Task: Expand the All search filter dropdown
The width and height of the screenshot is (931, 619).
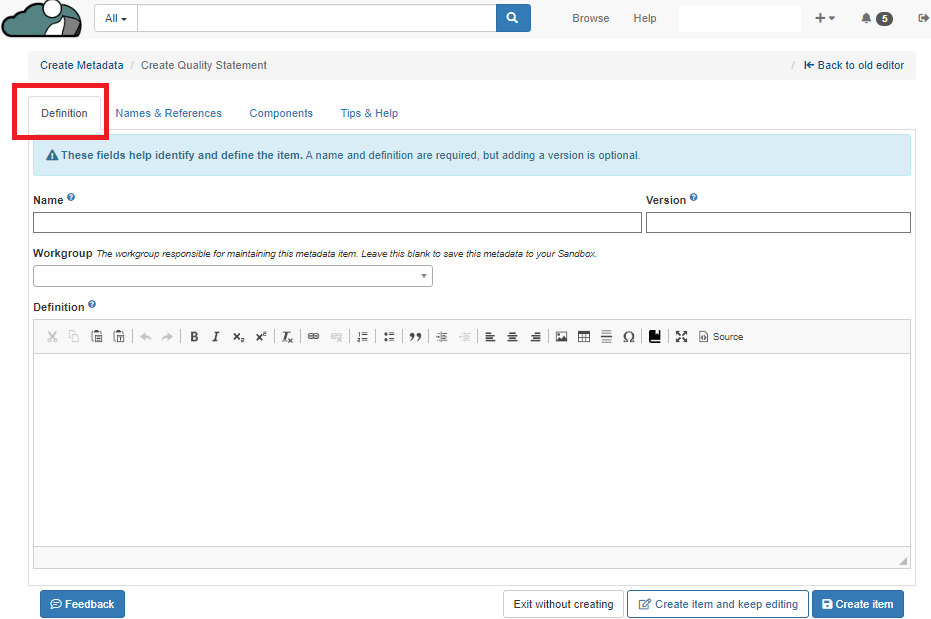Action: point(116,18)
